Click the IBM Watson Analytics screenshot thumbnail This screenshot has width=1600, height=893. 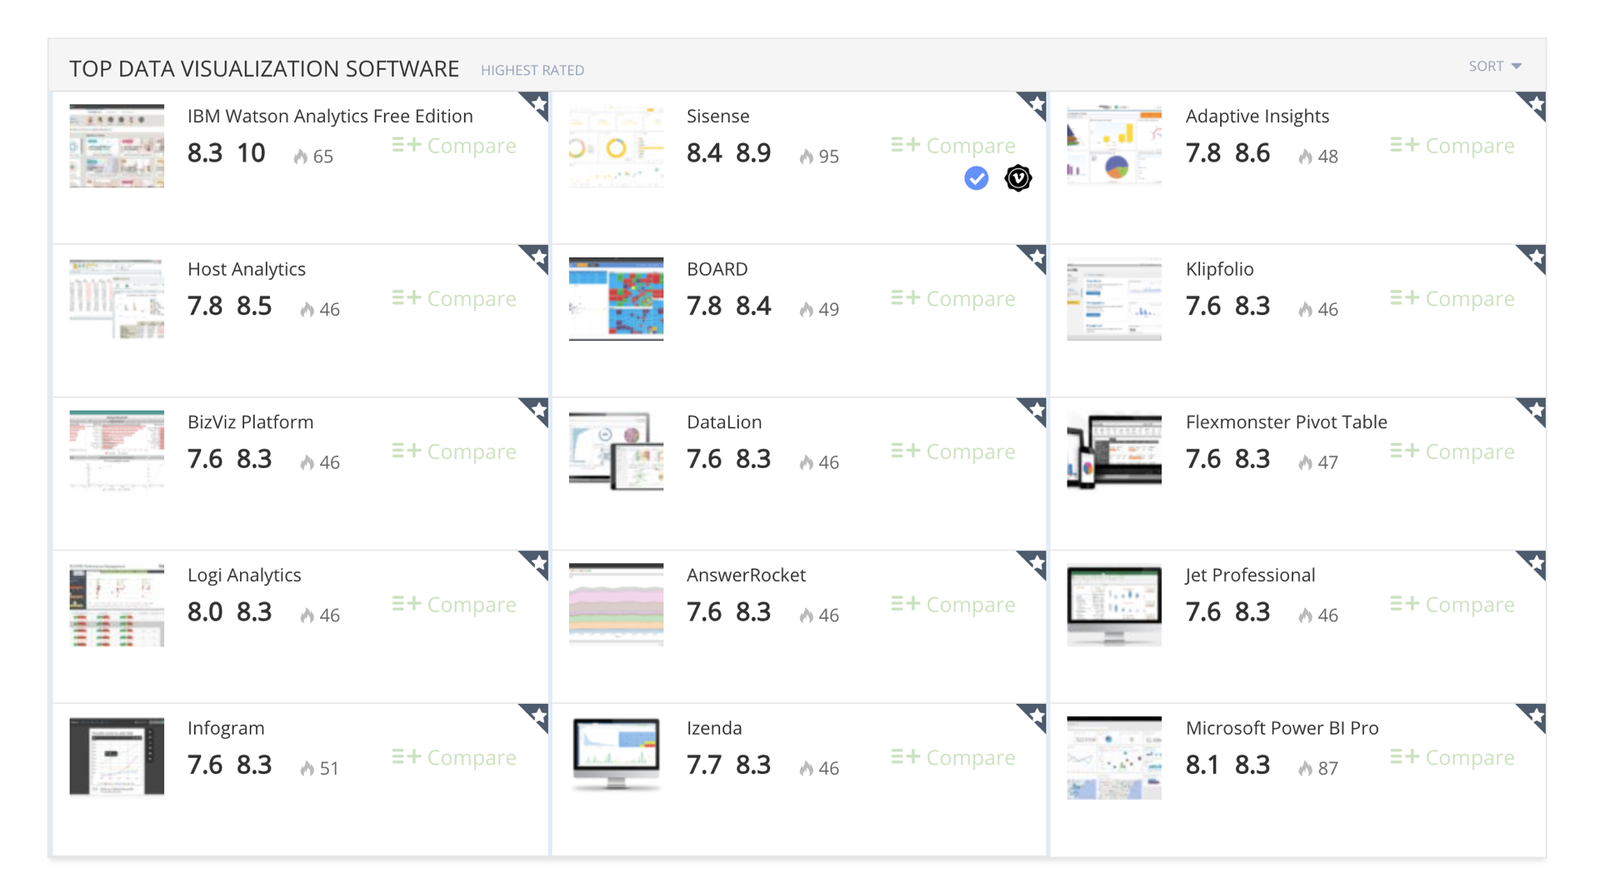point(117,146)
